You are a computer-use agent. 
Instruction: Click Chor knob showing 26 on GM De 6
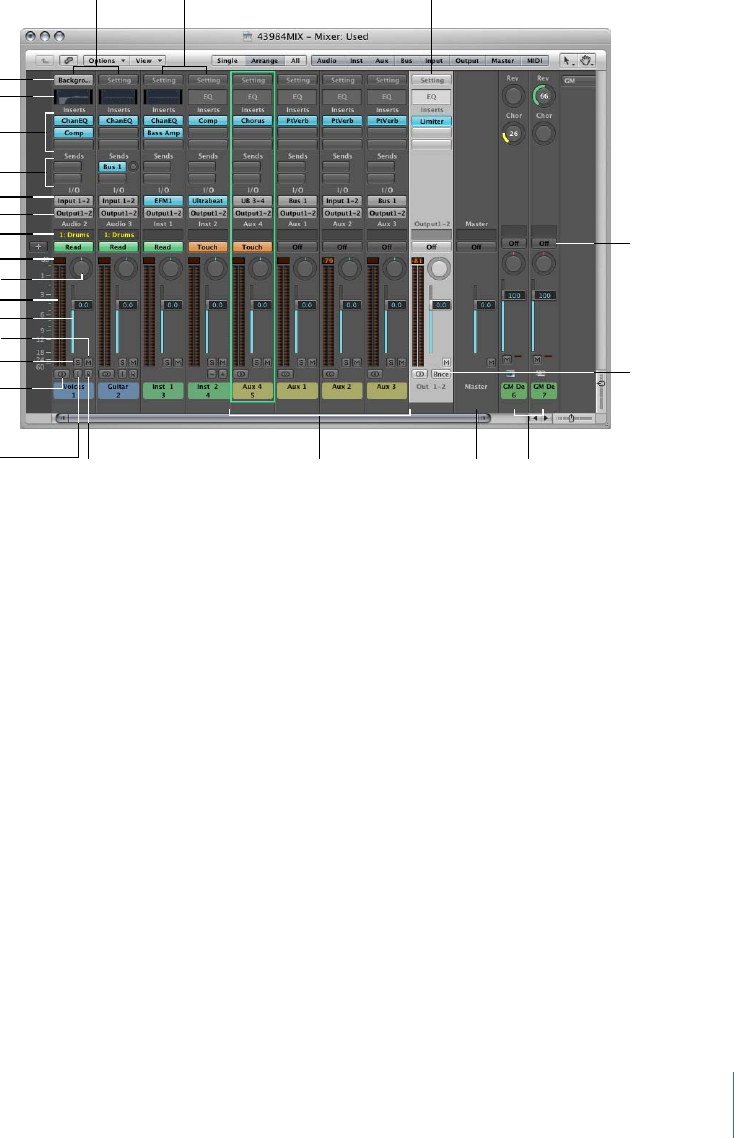coord(513,134)
